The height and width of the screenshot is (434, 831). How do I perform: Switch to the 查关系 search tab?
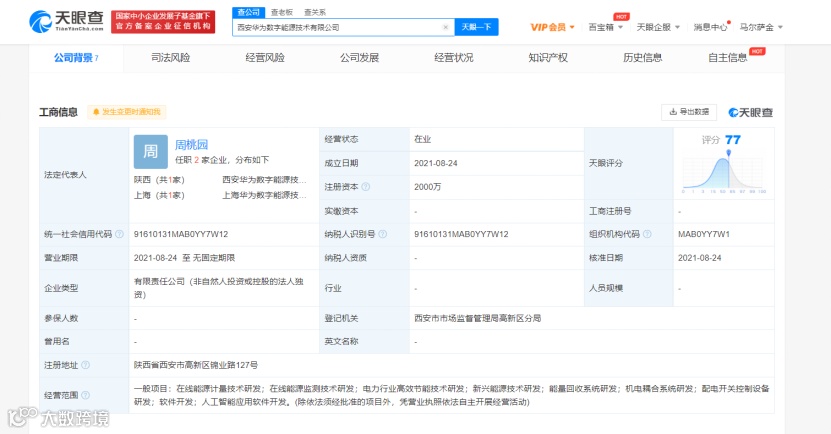[x=315, y=12]
